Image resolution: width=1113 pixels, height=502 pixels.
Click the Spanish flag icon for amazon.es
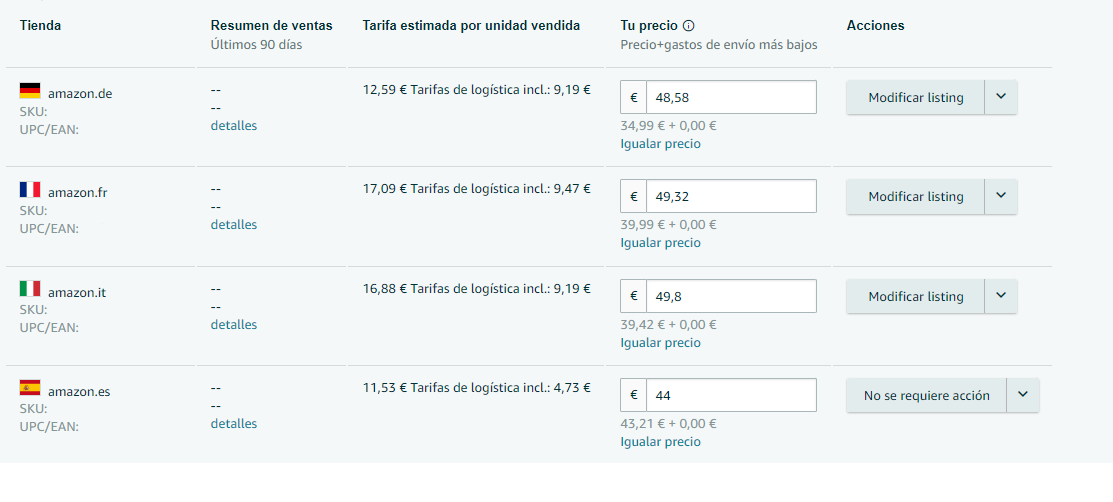click(29, 387)
